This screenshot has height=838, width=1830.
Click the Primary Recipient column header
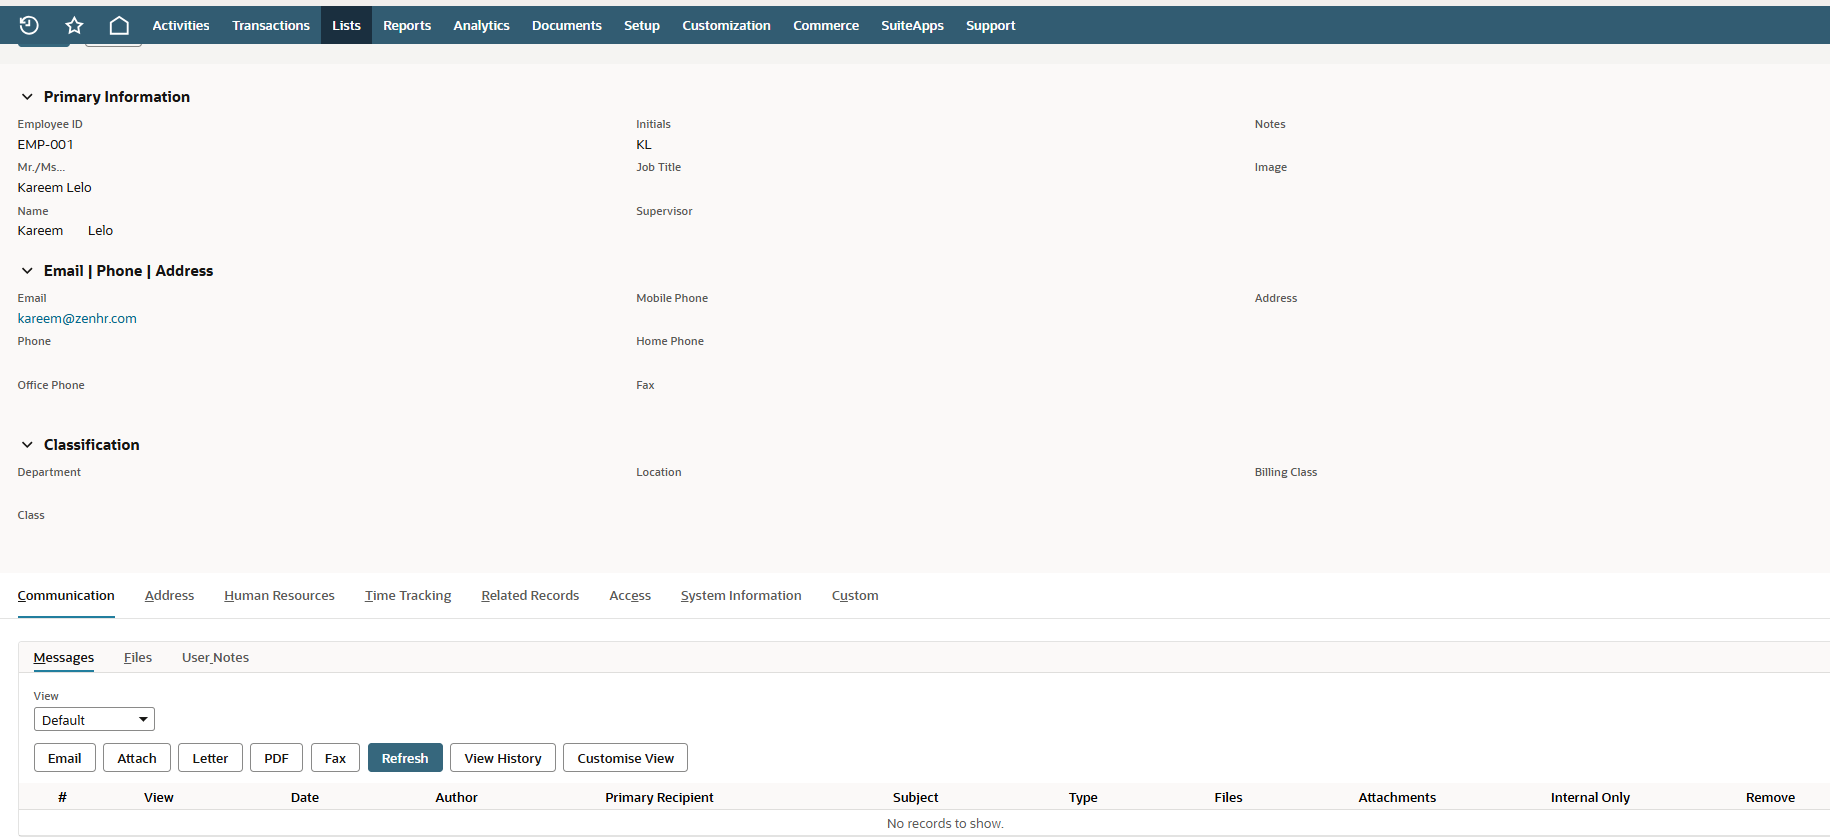[659, 797]
